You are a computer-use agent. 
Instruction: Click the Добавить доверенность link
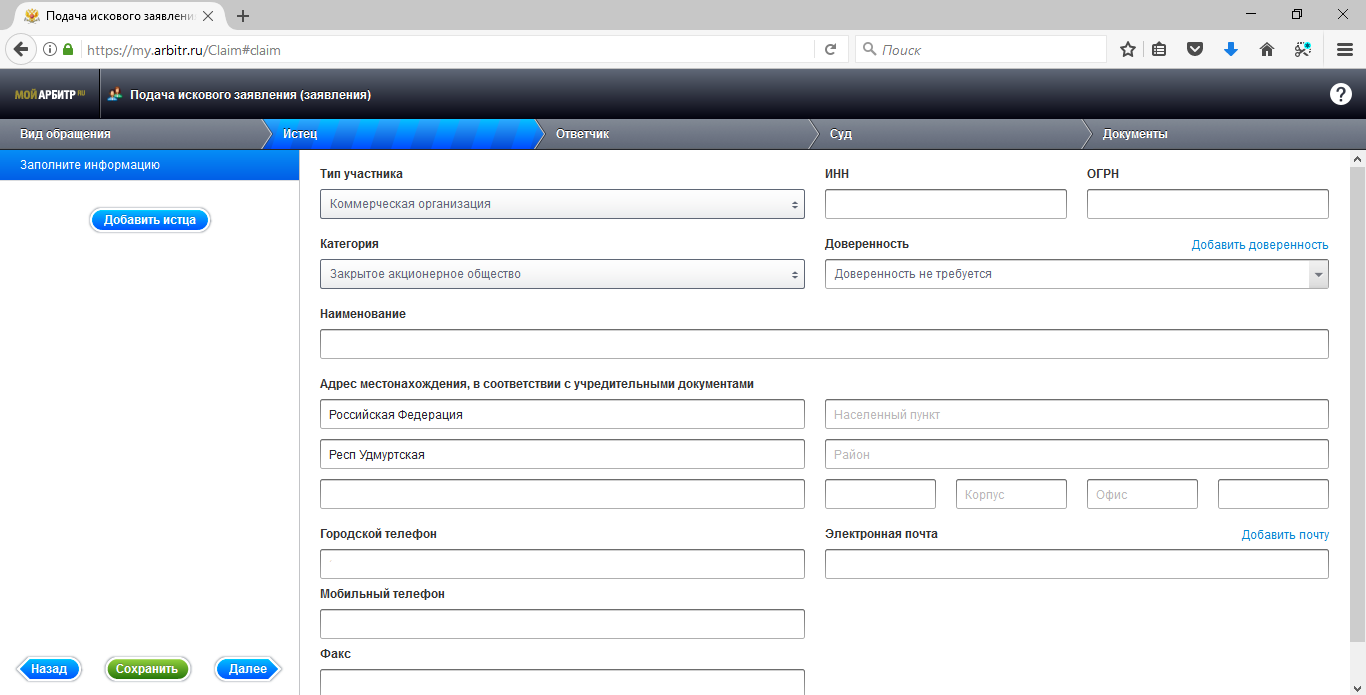[1259, 245]
